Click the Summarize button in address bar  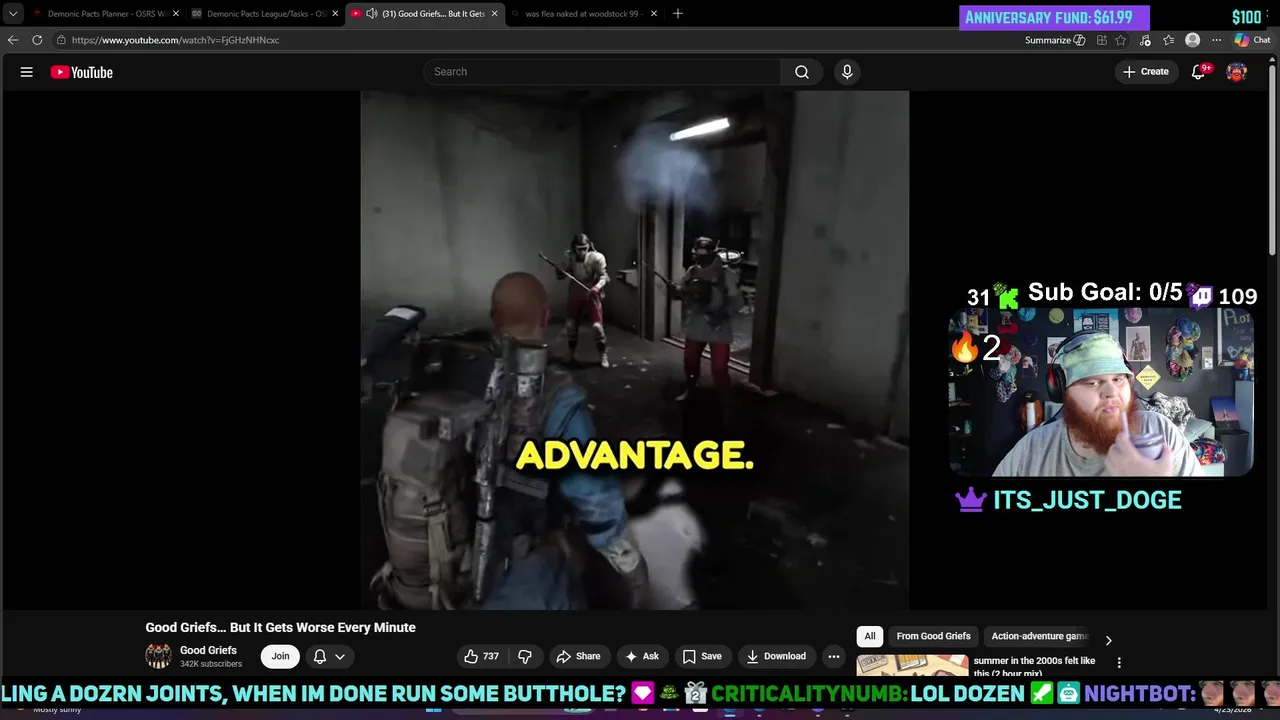click(x=1055, y=40)
